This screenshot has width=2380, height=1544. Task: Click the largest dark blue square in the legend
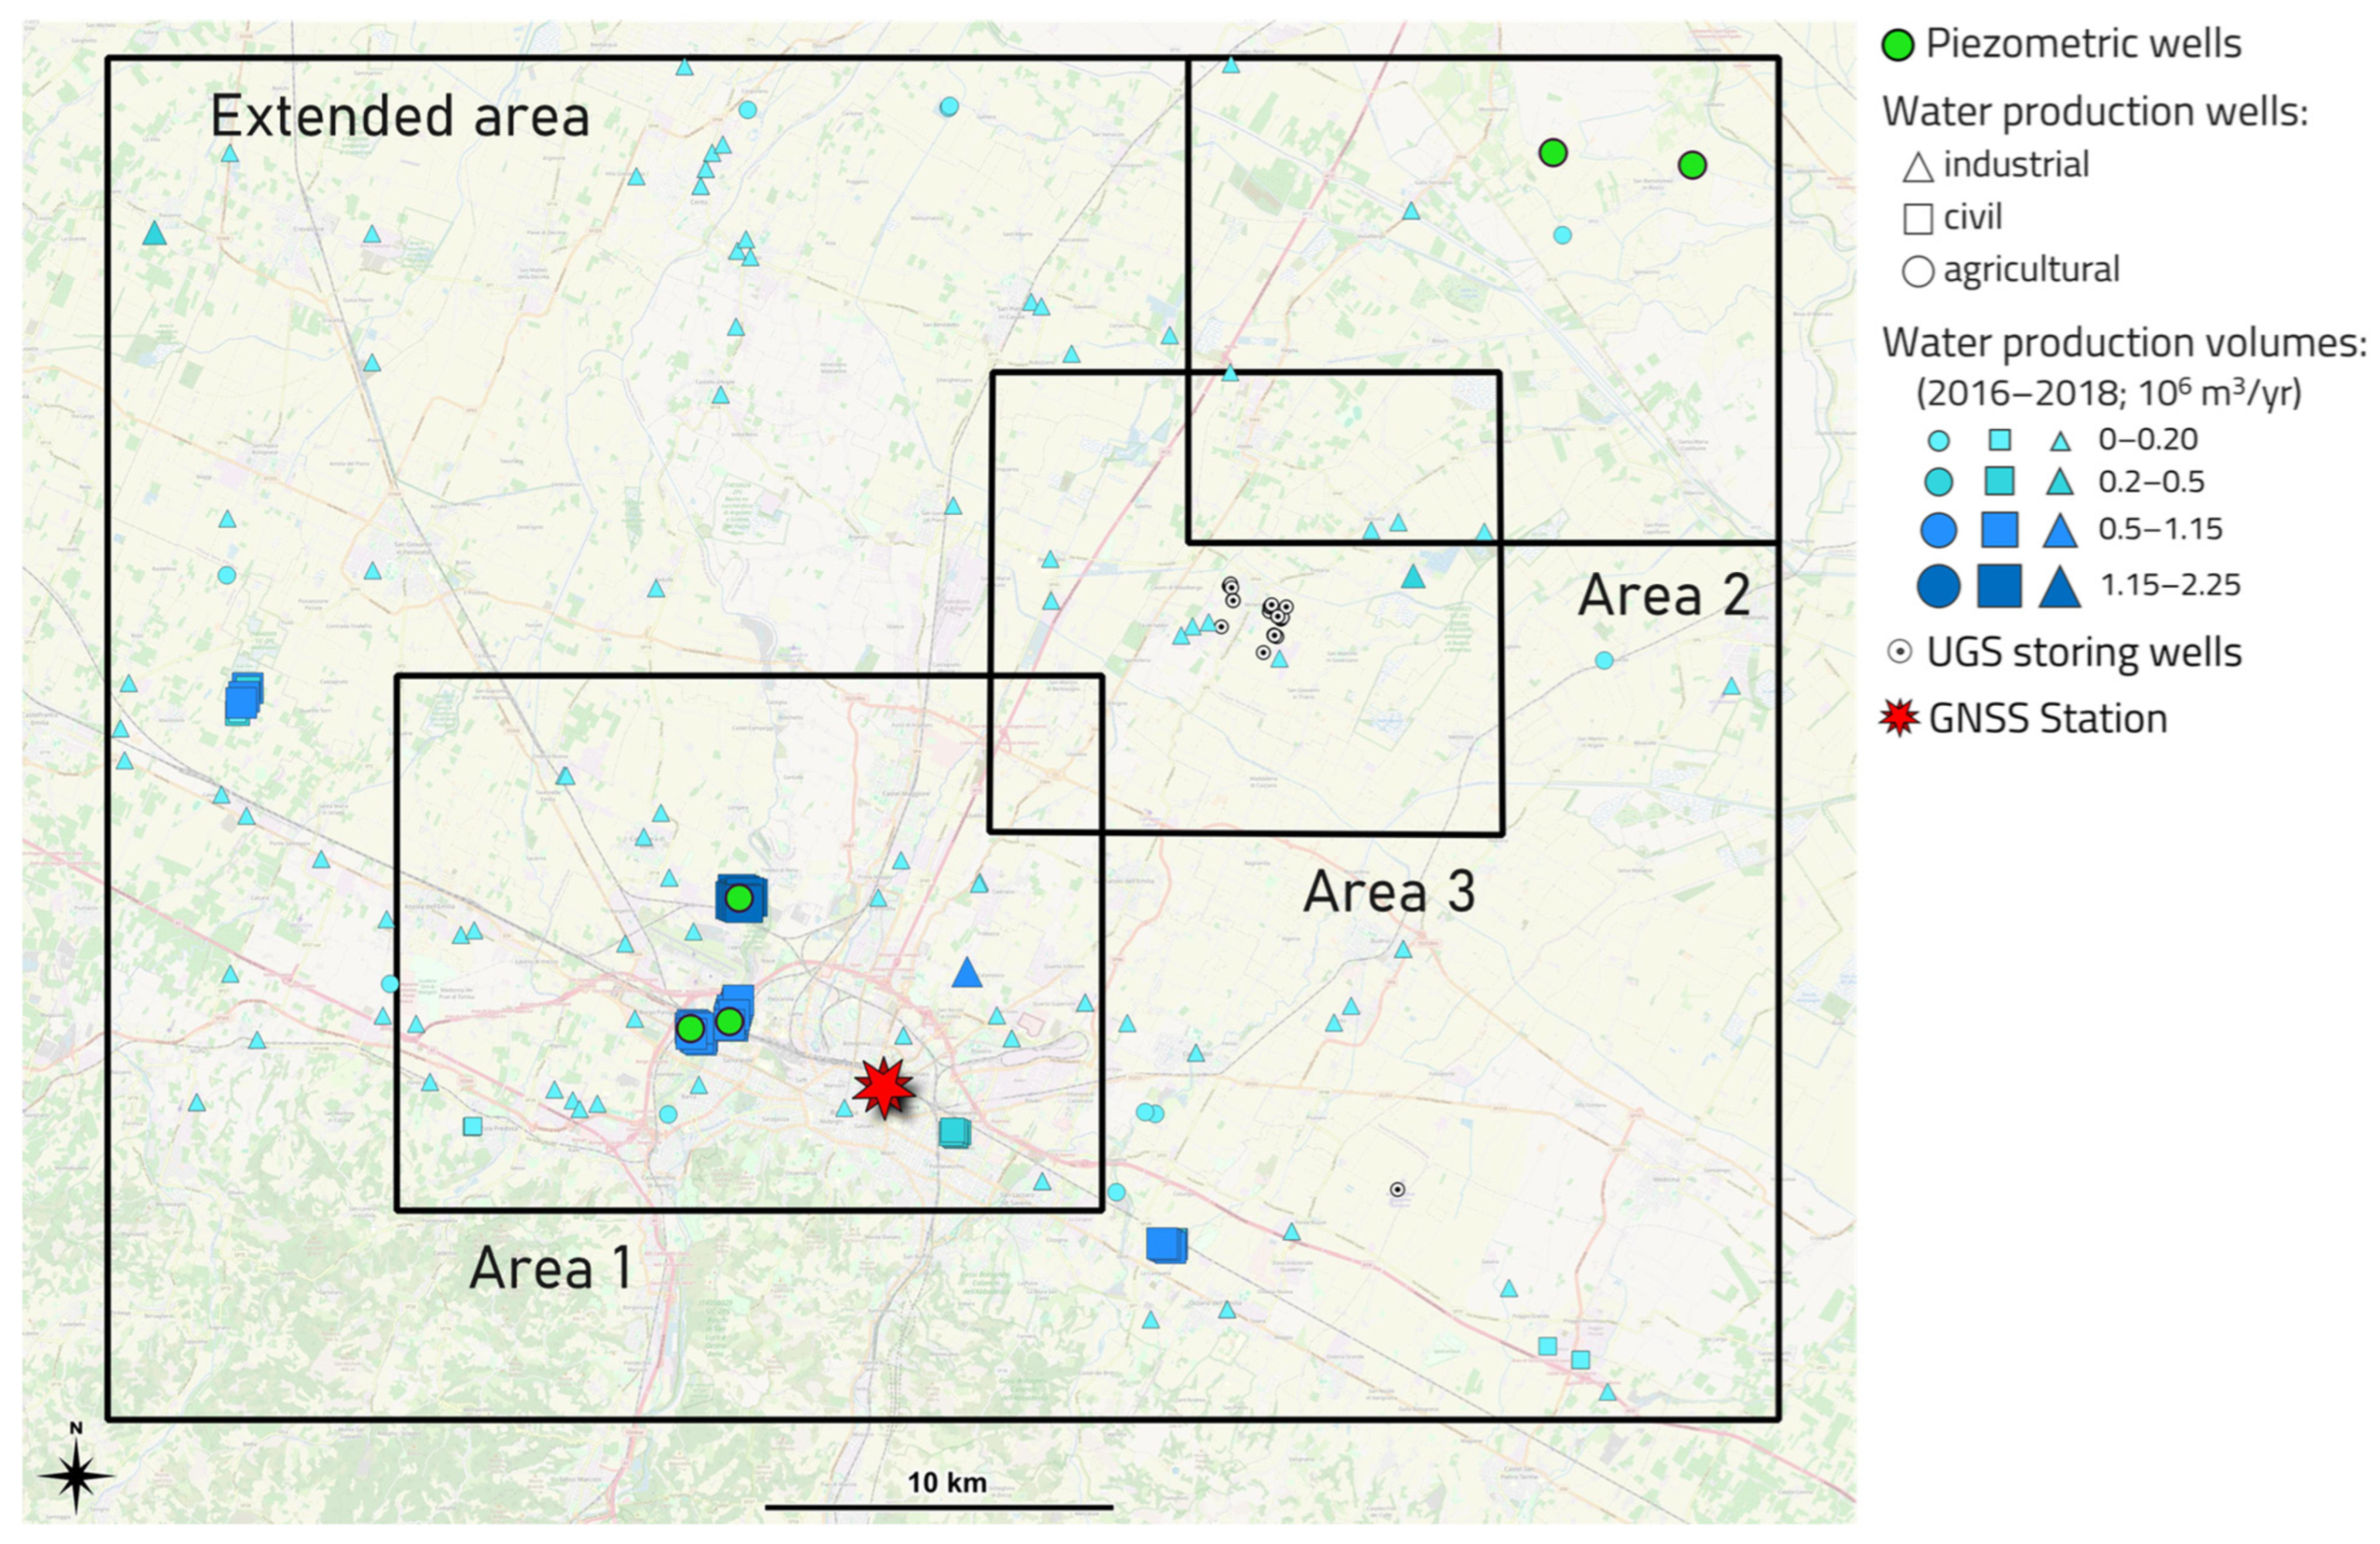click(x=1999, y=586)
